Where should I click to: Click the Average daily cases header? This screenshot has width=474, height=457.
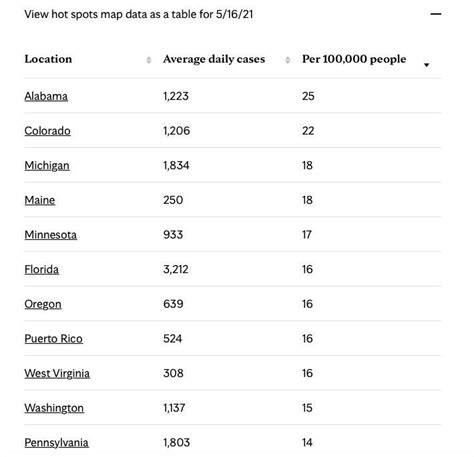click(214, 59)
